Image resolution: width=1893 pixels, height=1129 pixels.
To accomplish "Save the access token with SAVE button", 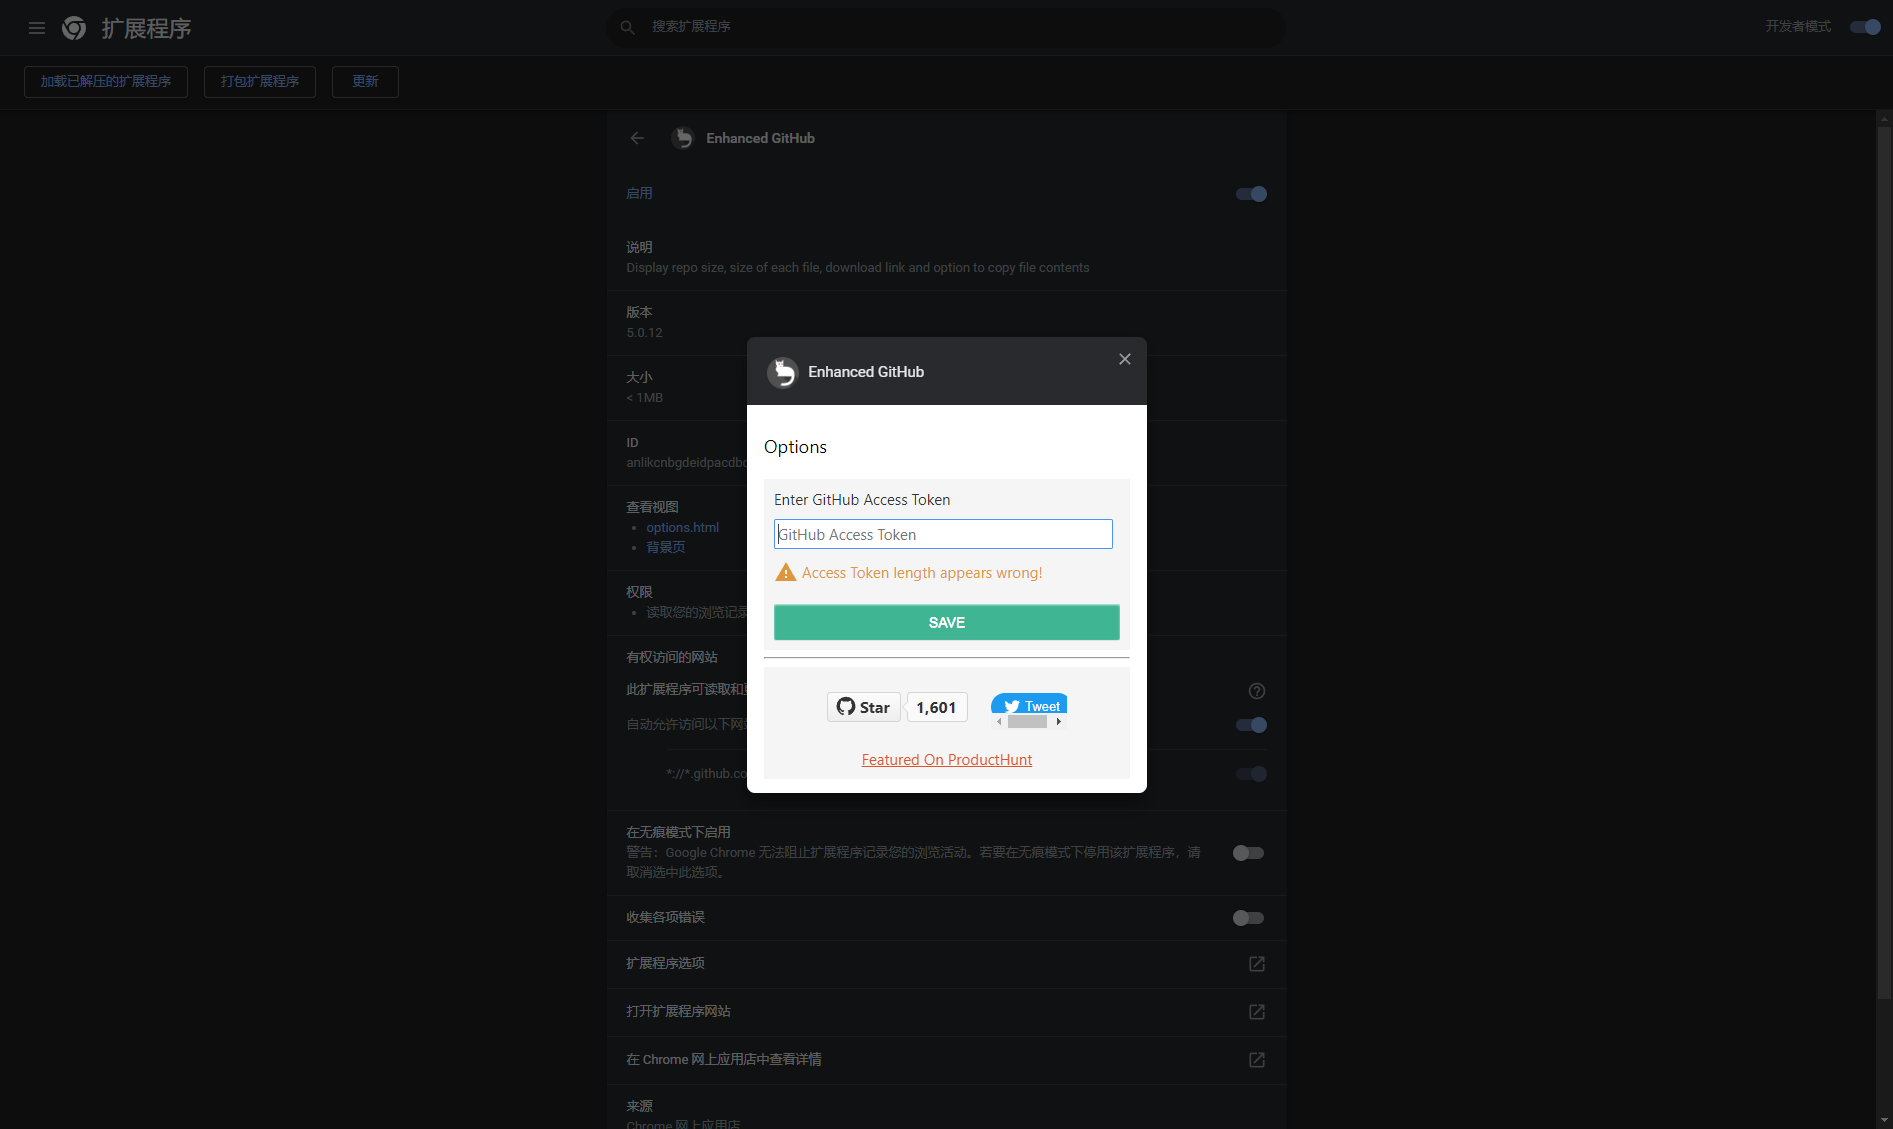I will click(946, 622).
